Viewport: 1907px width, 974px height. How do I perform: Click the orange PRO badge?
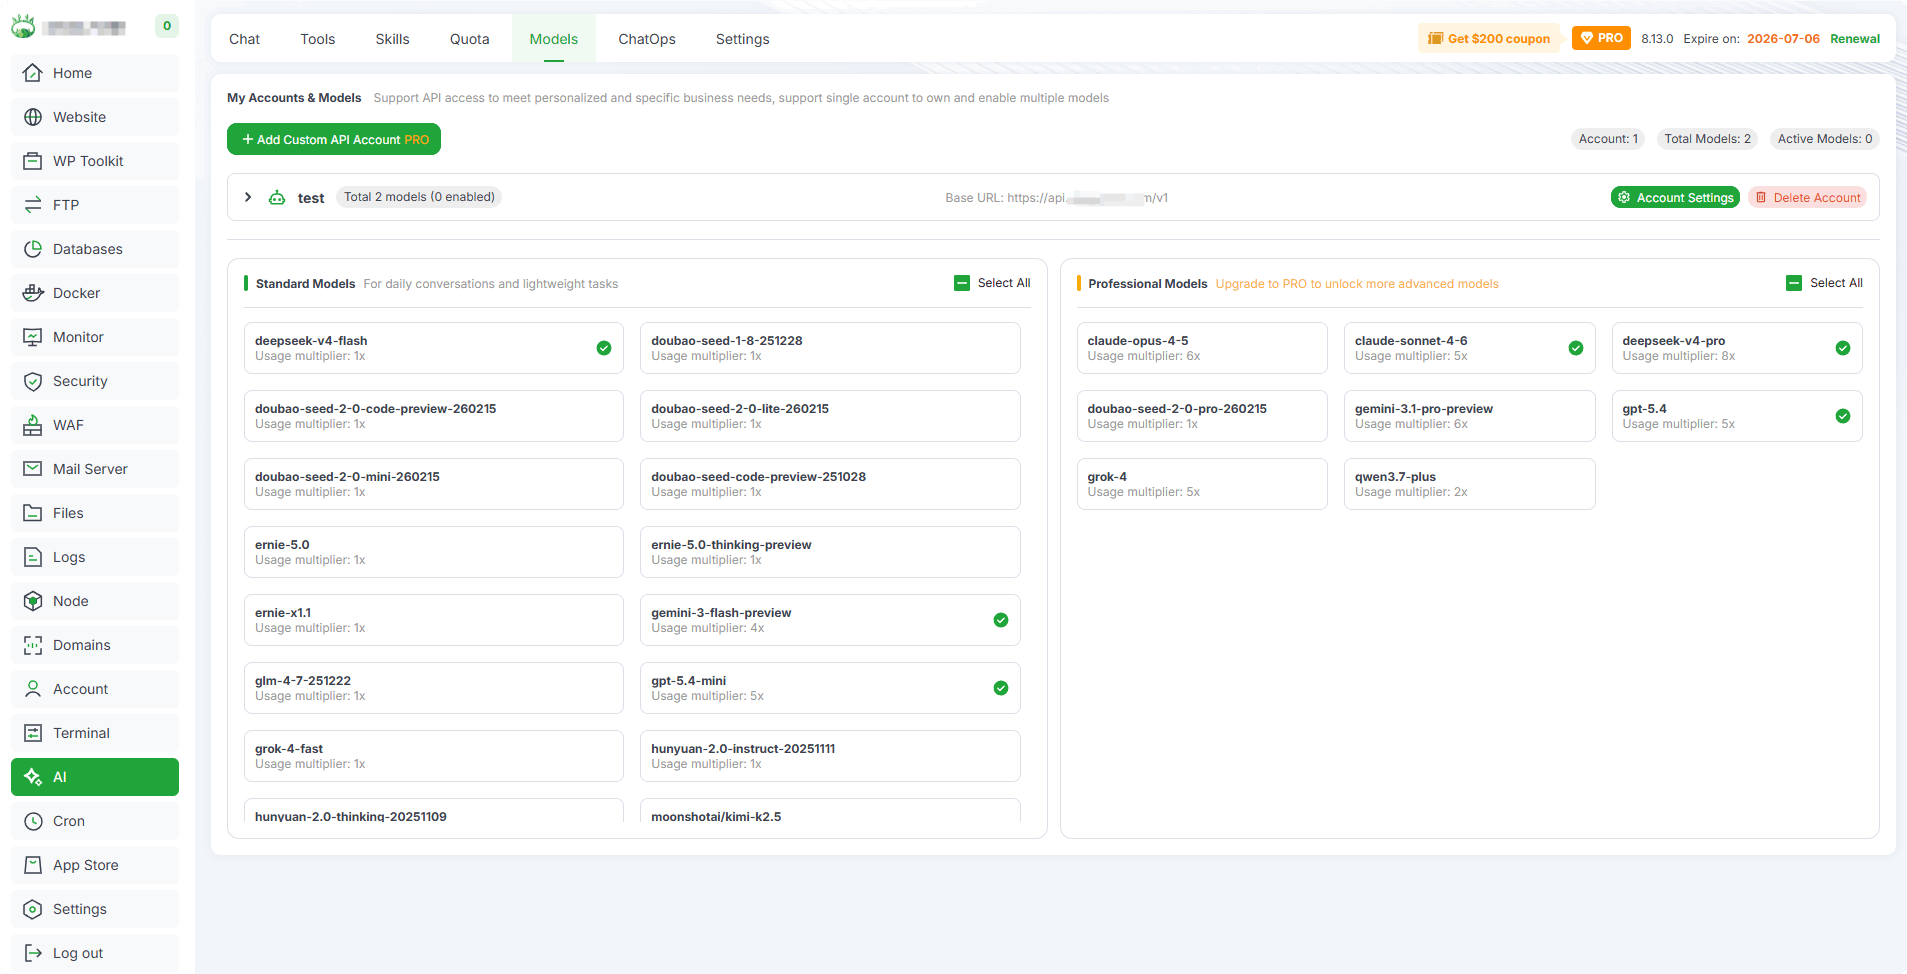1601,38
